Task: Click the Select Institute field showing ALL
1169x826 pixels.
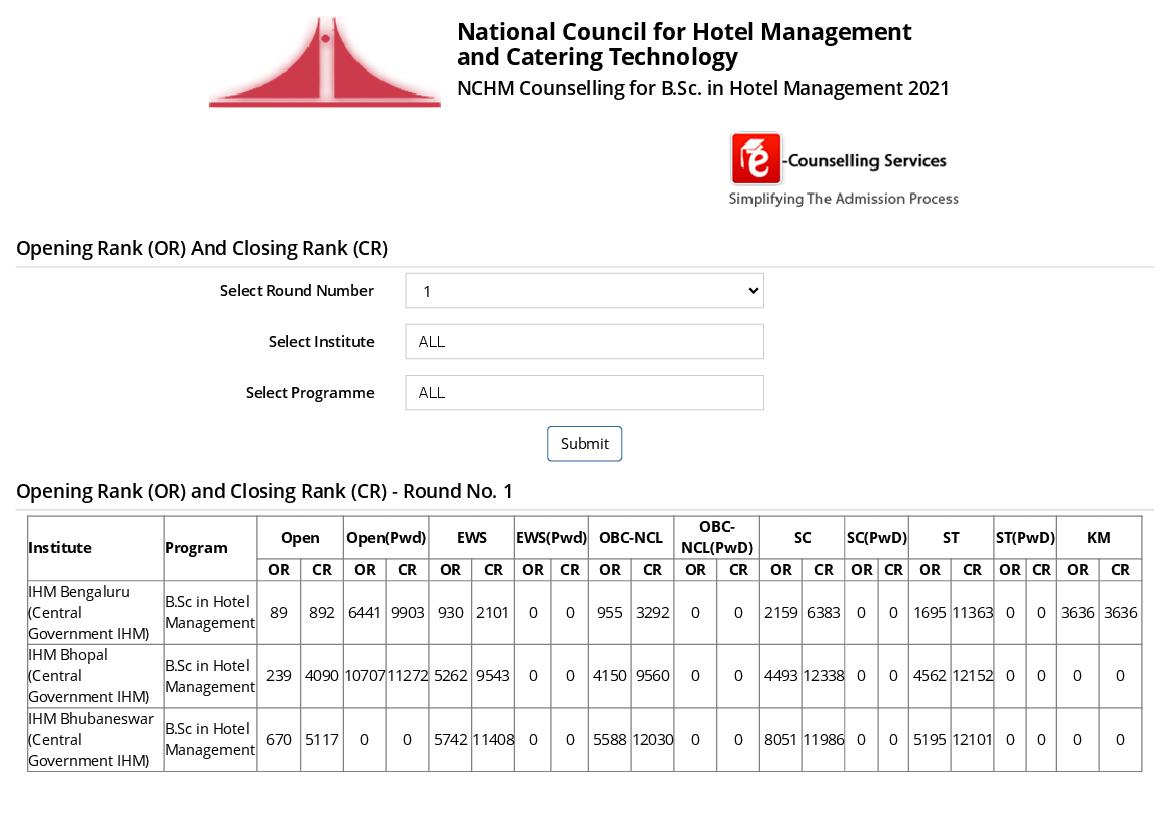Action: pyautogui.click(x=584, y=341)
